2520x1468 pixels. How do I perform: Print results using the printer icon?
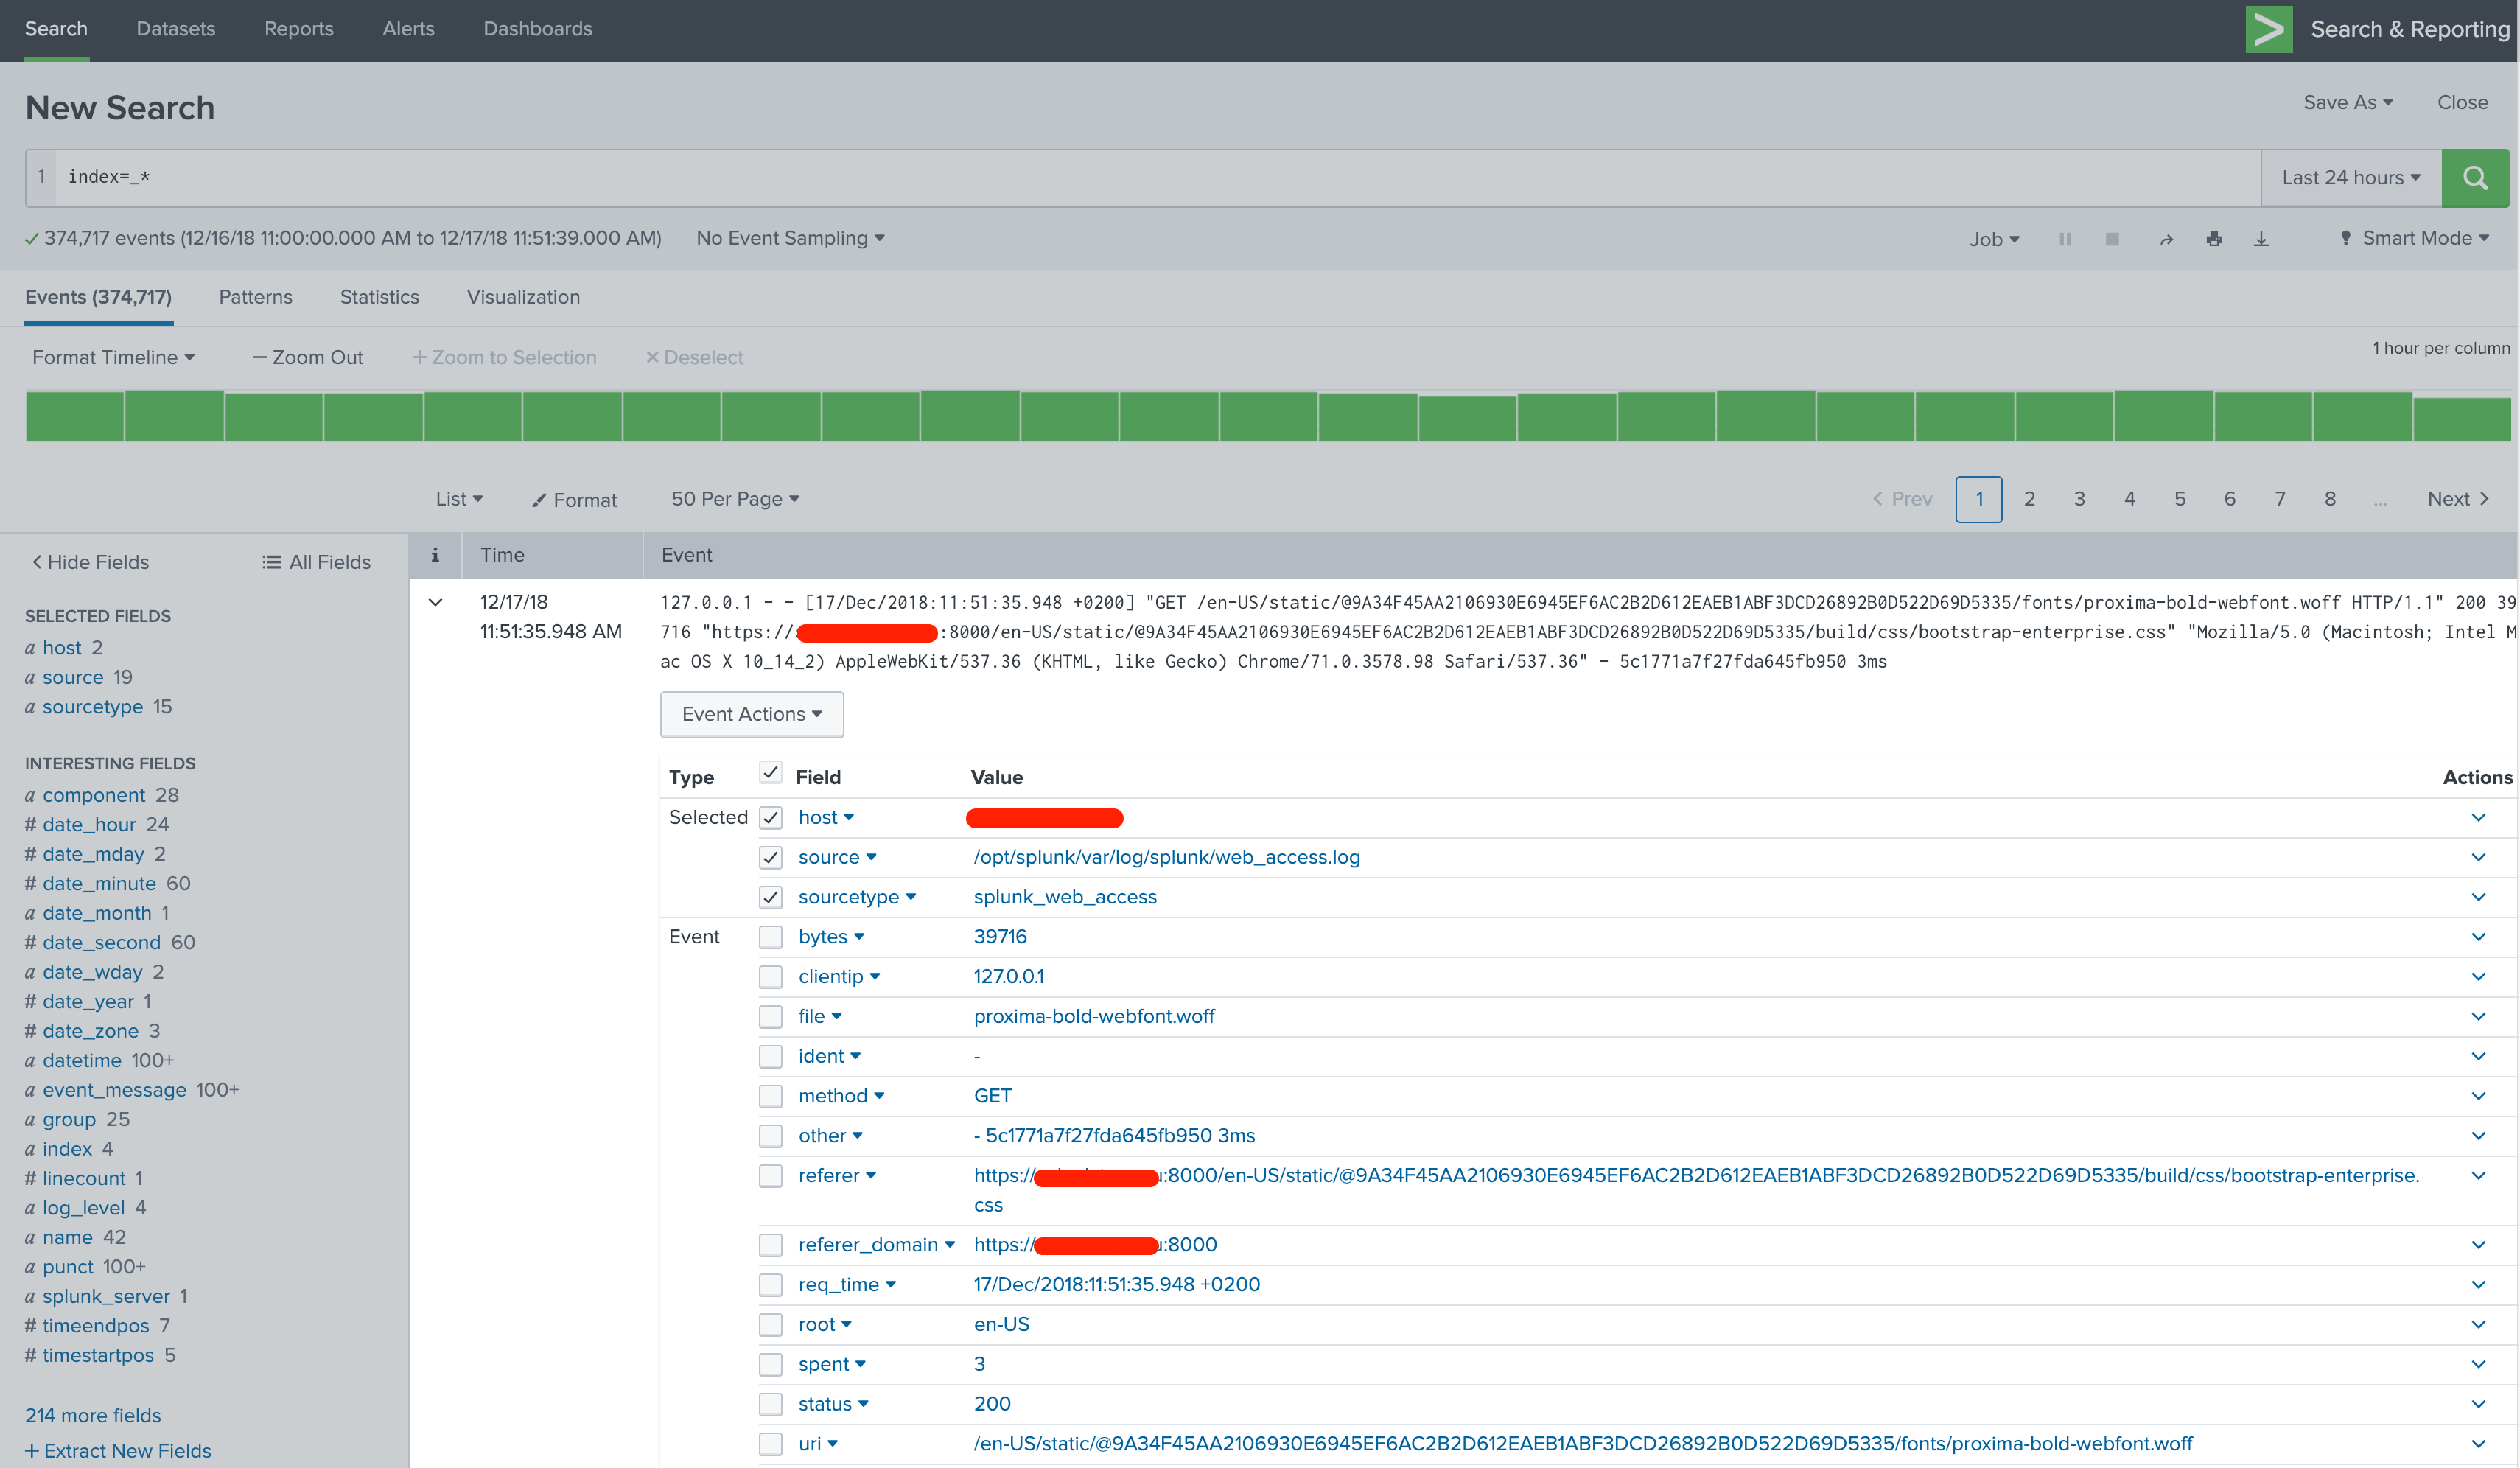click(2214, 238)
